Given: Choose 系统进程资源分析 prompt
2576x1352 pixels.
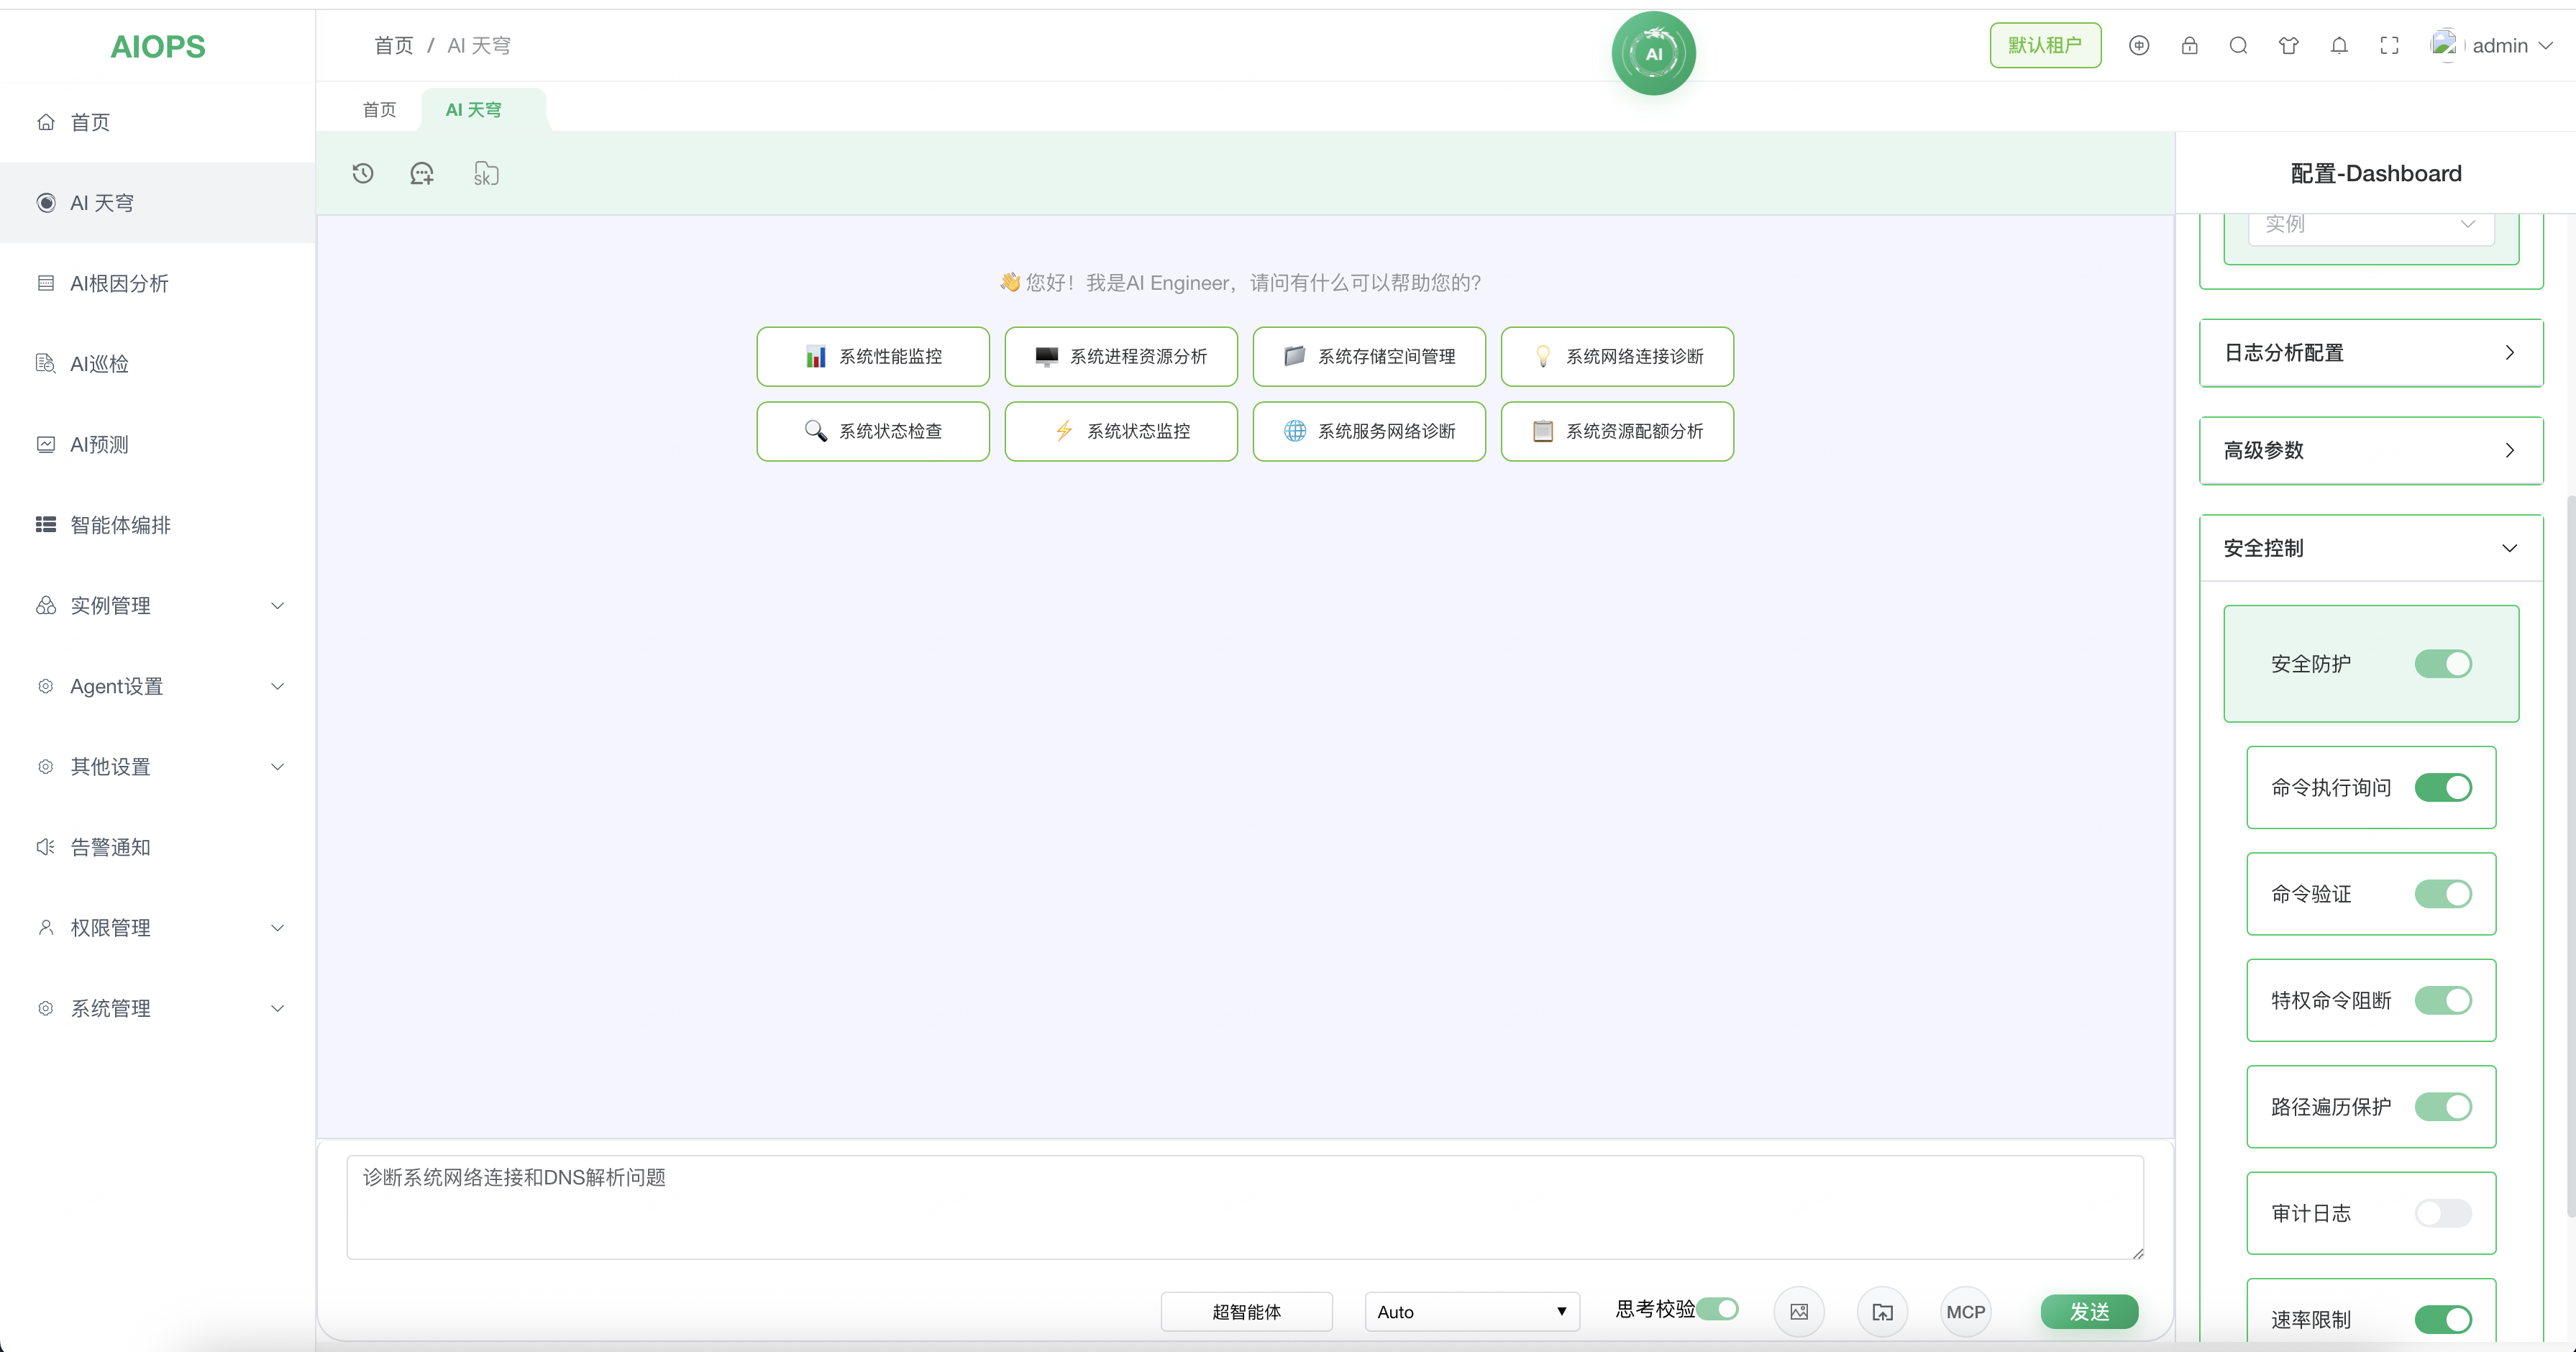Looking at the screenshot, I should pos(1121,357).
